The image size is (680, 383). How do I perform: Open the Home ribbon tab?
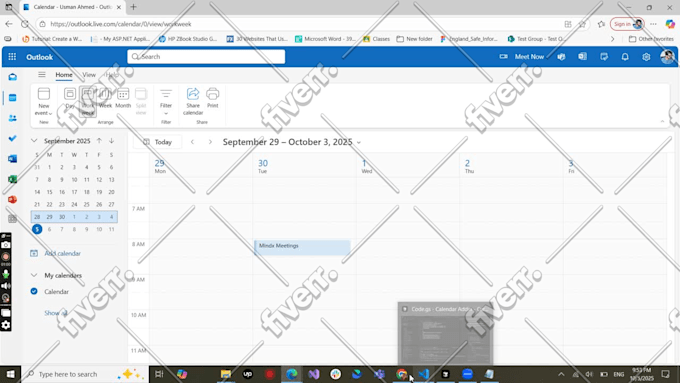(x=64, y=75)
